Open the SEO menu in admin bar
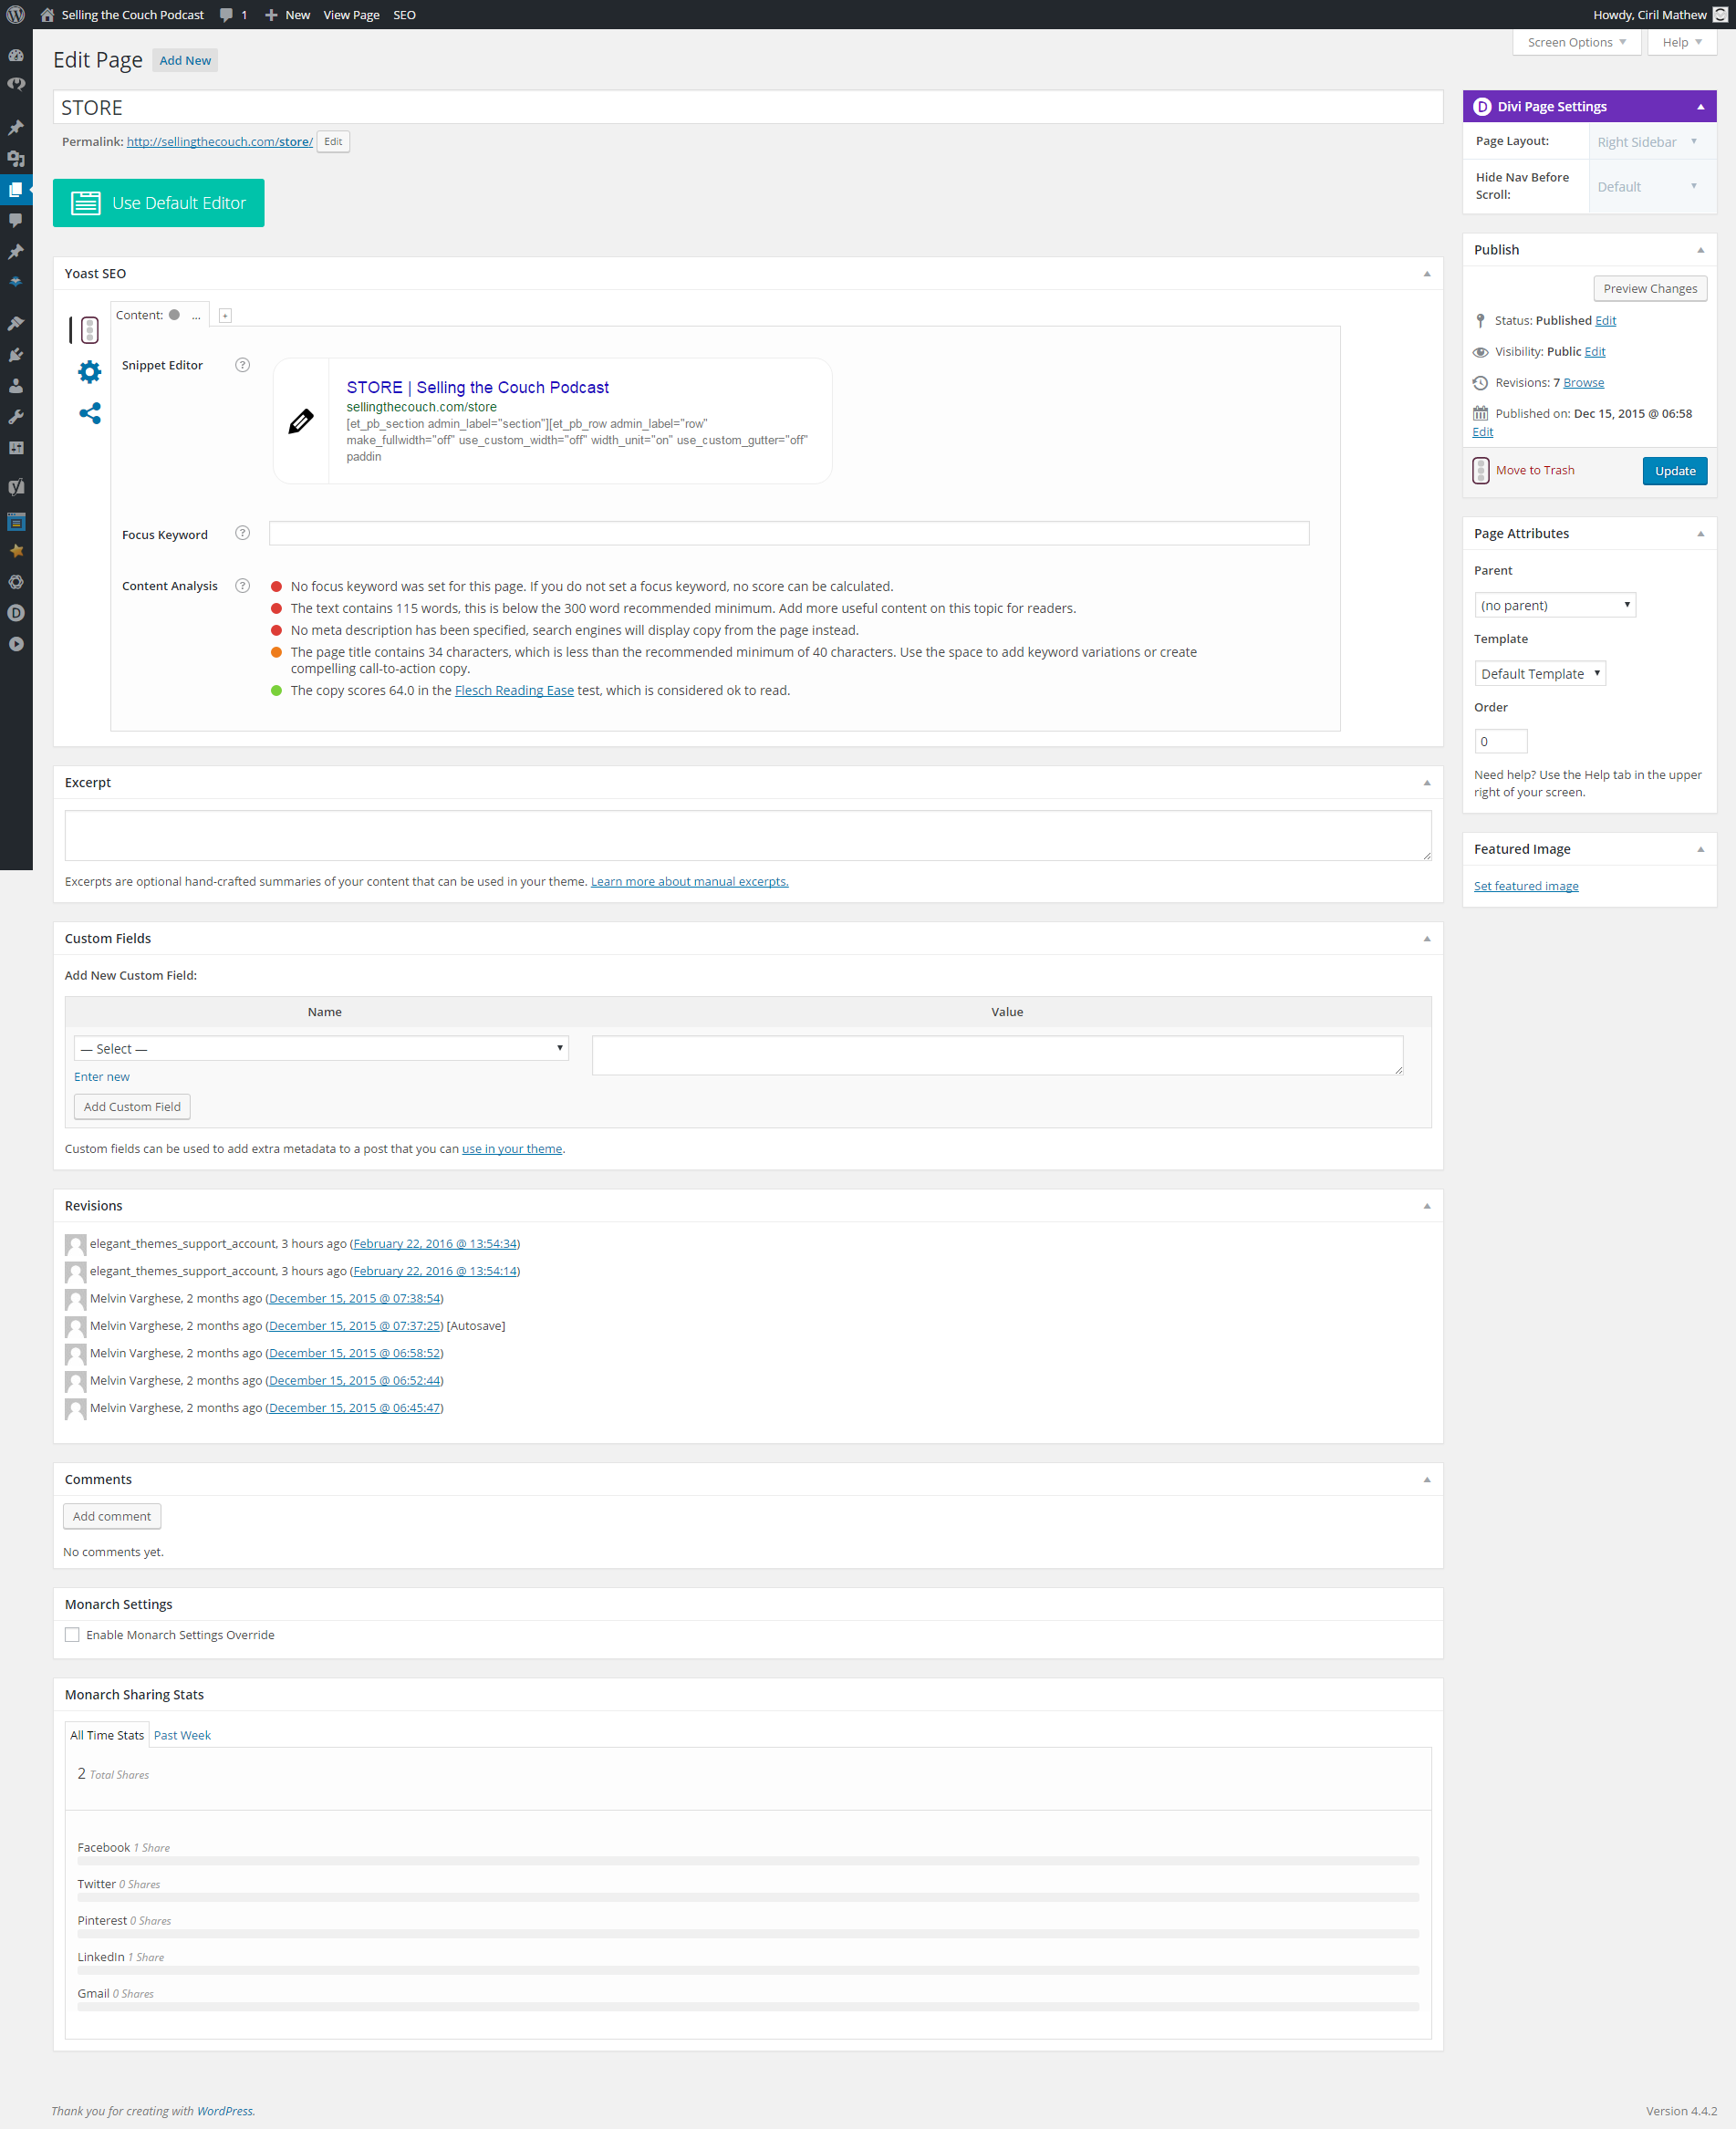 (x=404, y=15)
